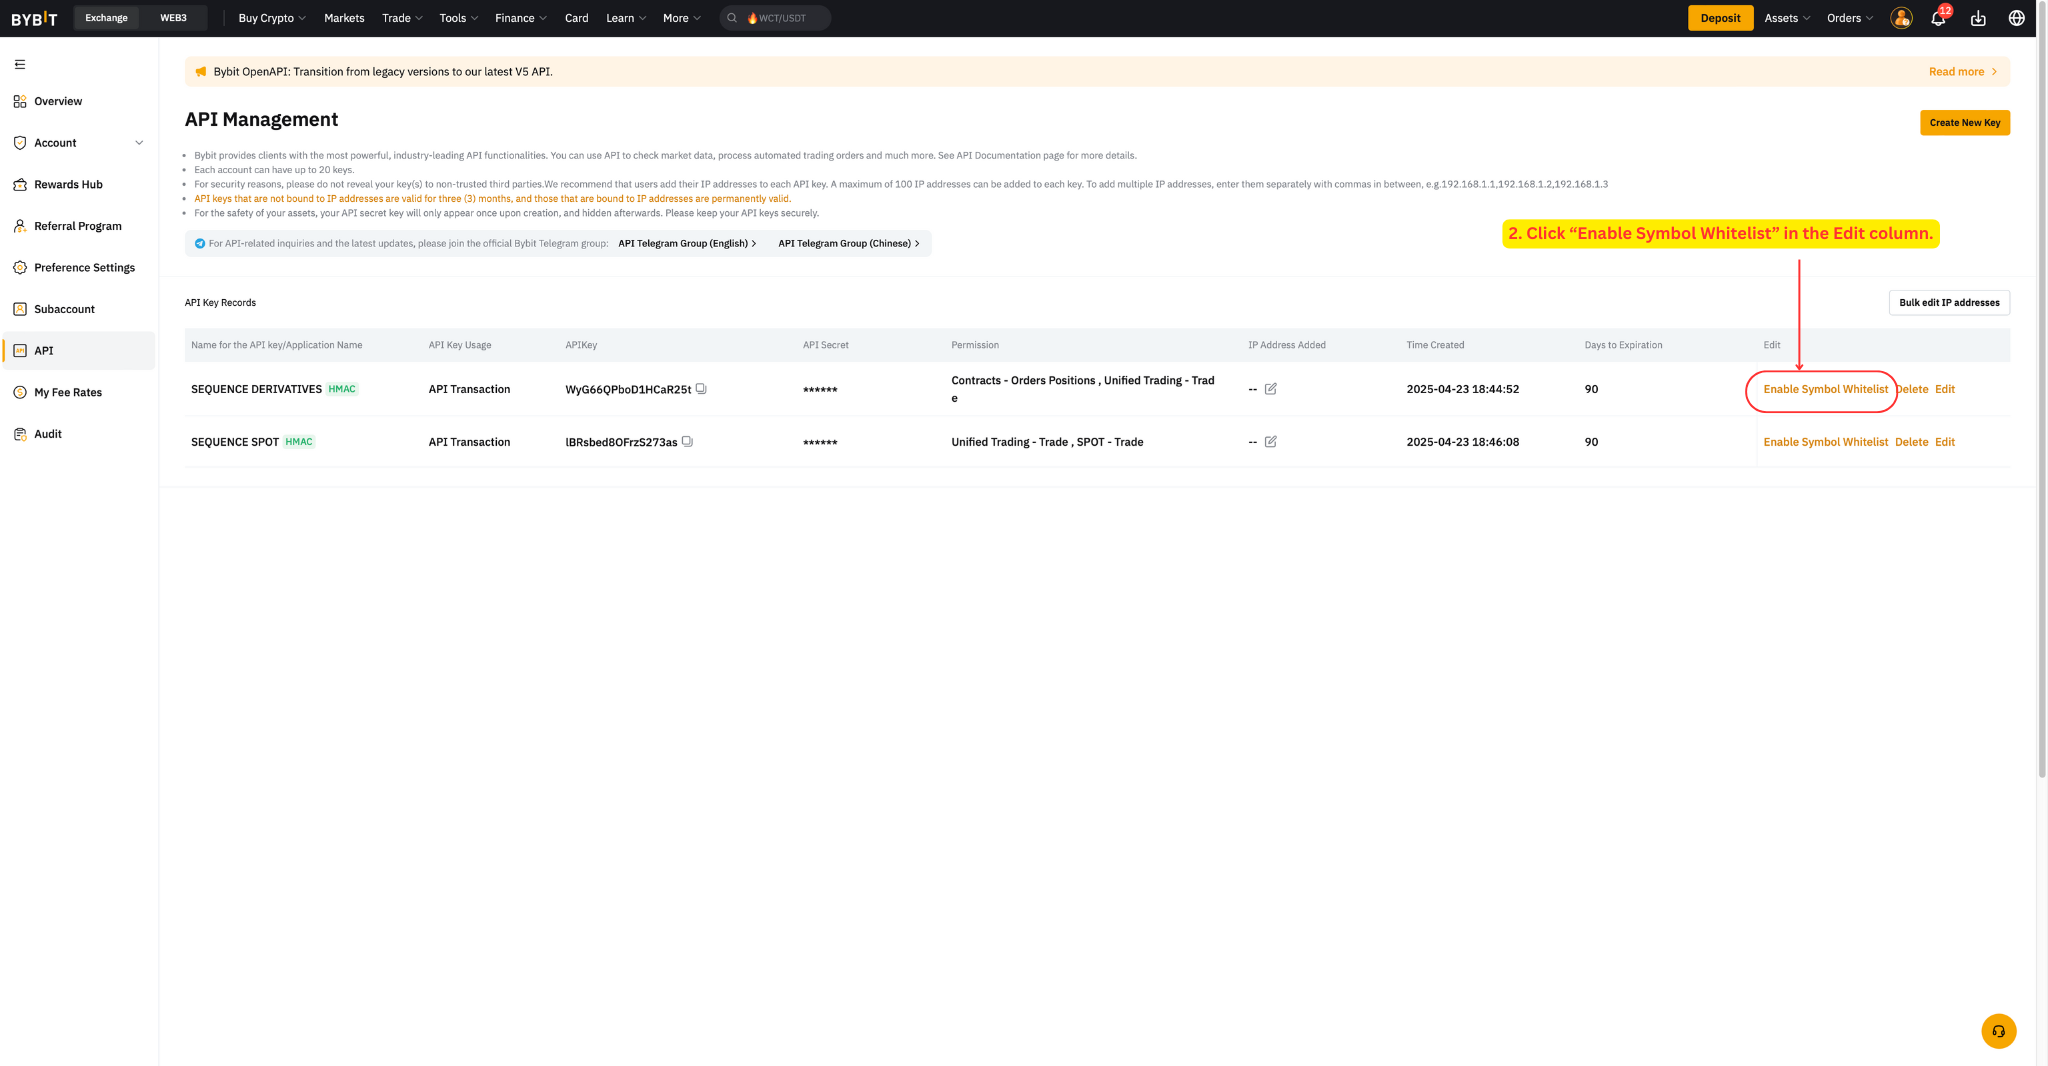This screenshot has width=2048, height=1066.
Task: Edit IP address for SEQUENCE SPOT
Action: (x=1271, y=441)
